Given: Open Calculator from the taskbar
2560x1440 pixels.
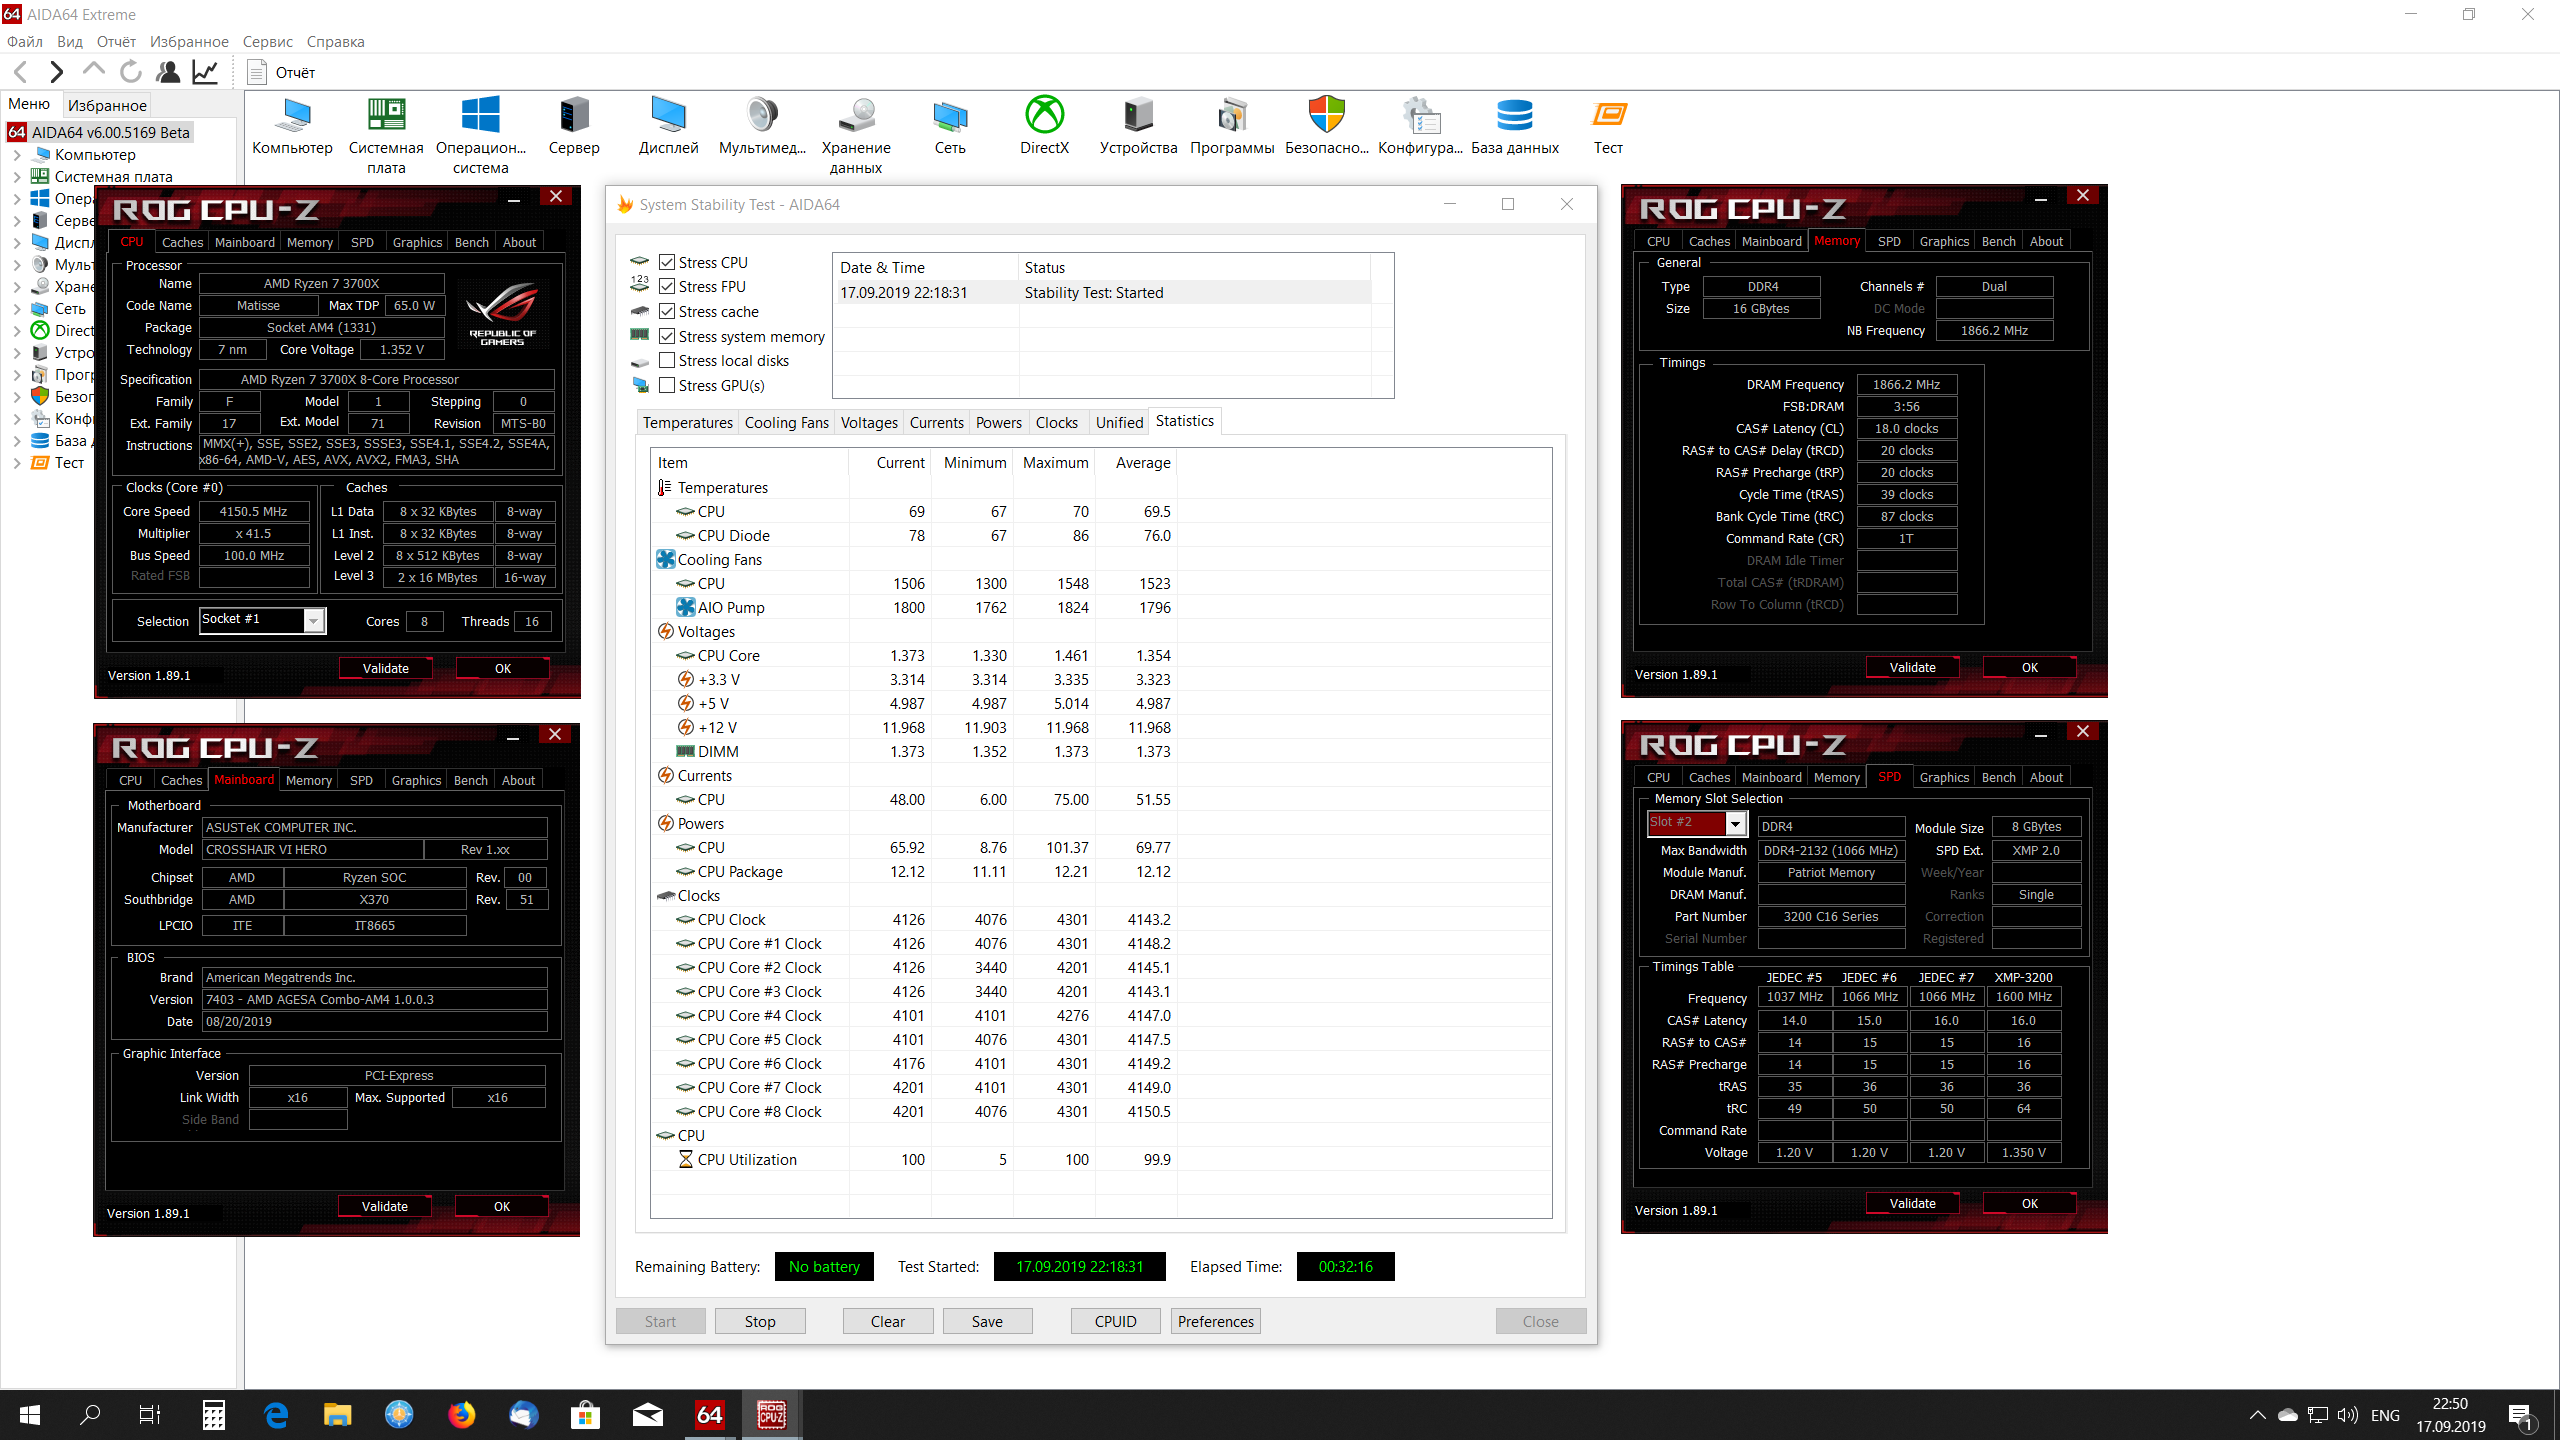Looking at the screenshot, I should [213, 1414].
